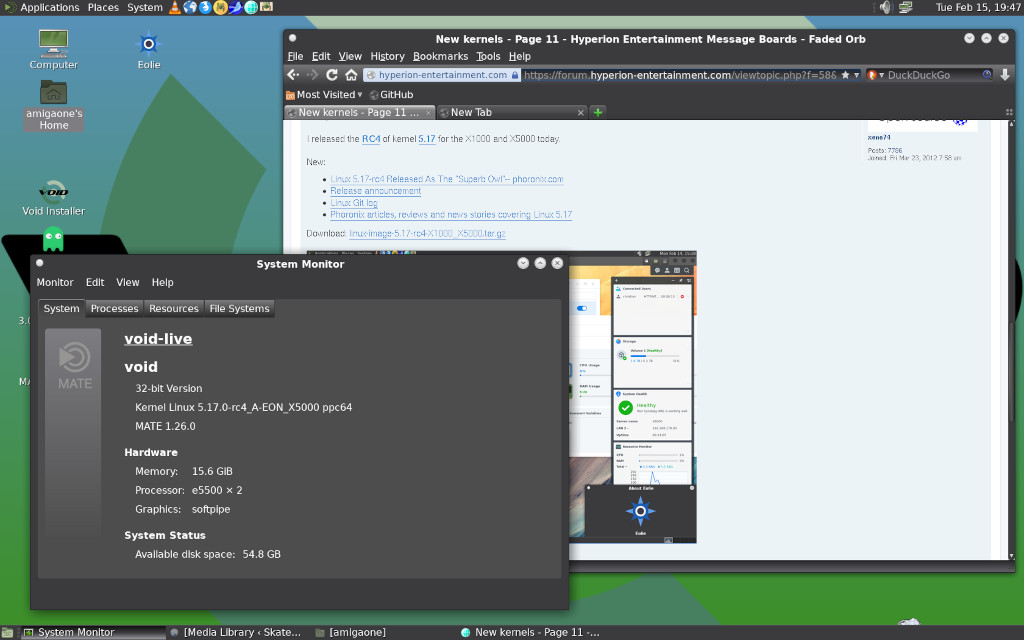Screen dimensions: 1024x640
Task: Open the Eolie desktop icon
Action: (148, 50)
